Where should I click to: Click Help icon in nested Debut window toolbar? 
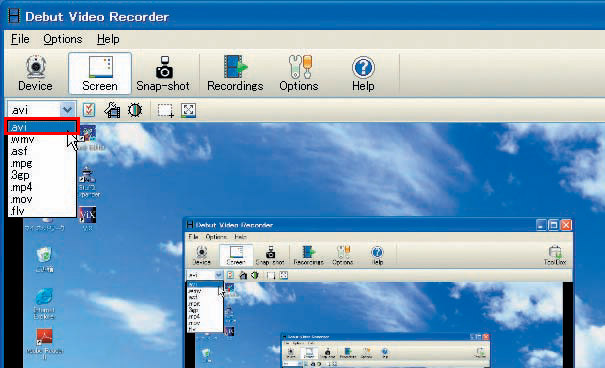point(377,255)
